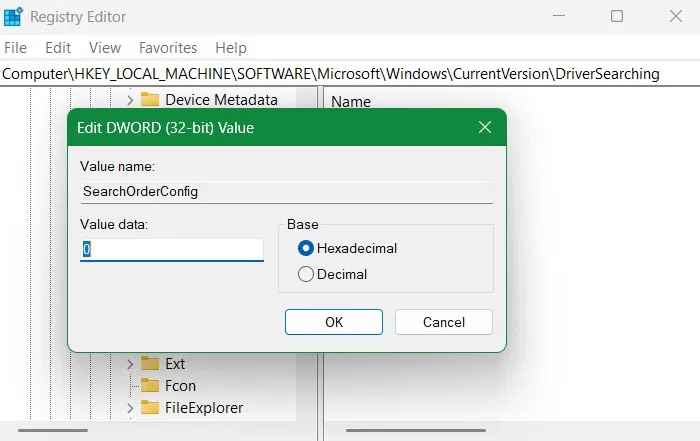The height and width of the screenshot is (441, 700).
Task: Open the Favorites menu
Action: pos(168,48)
